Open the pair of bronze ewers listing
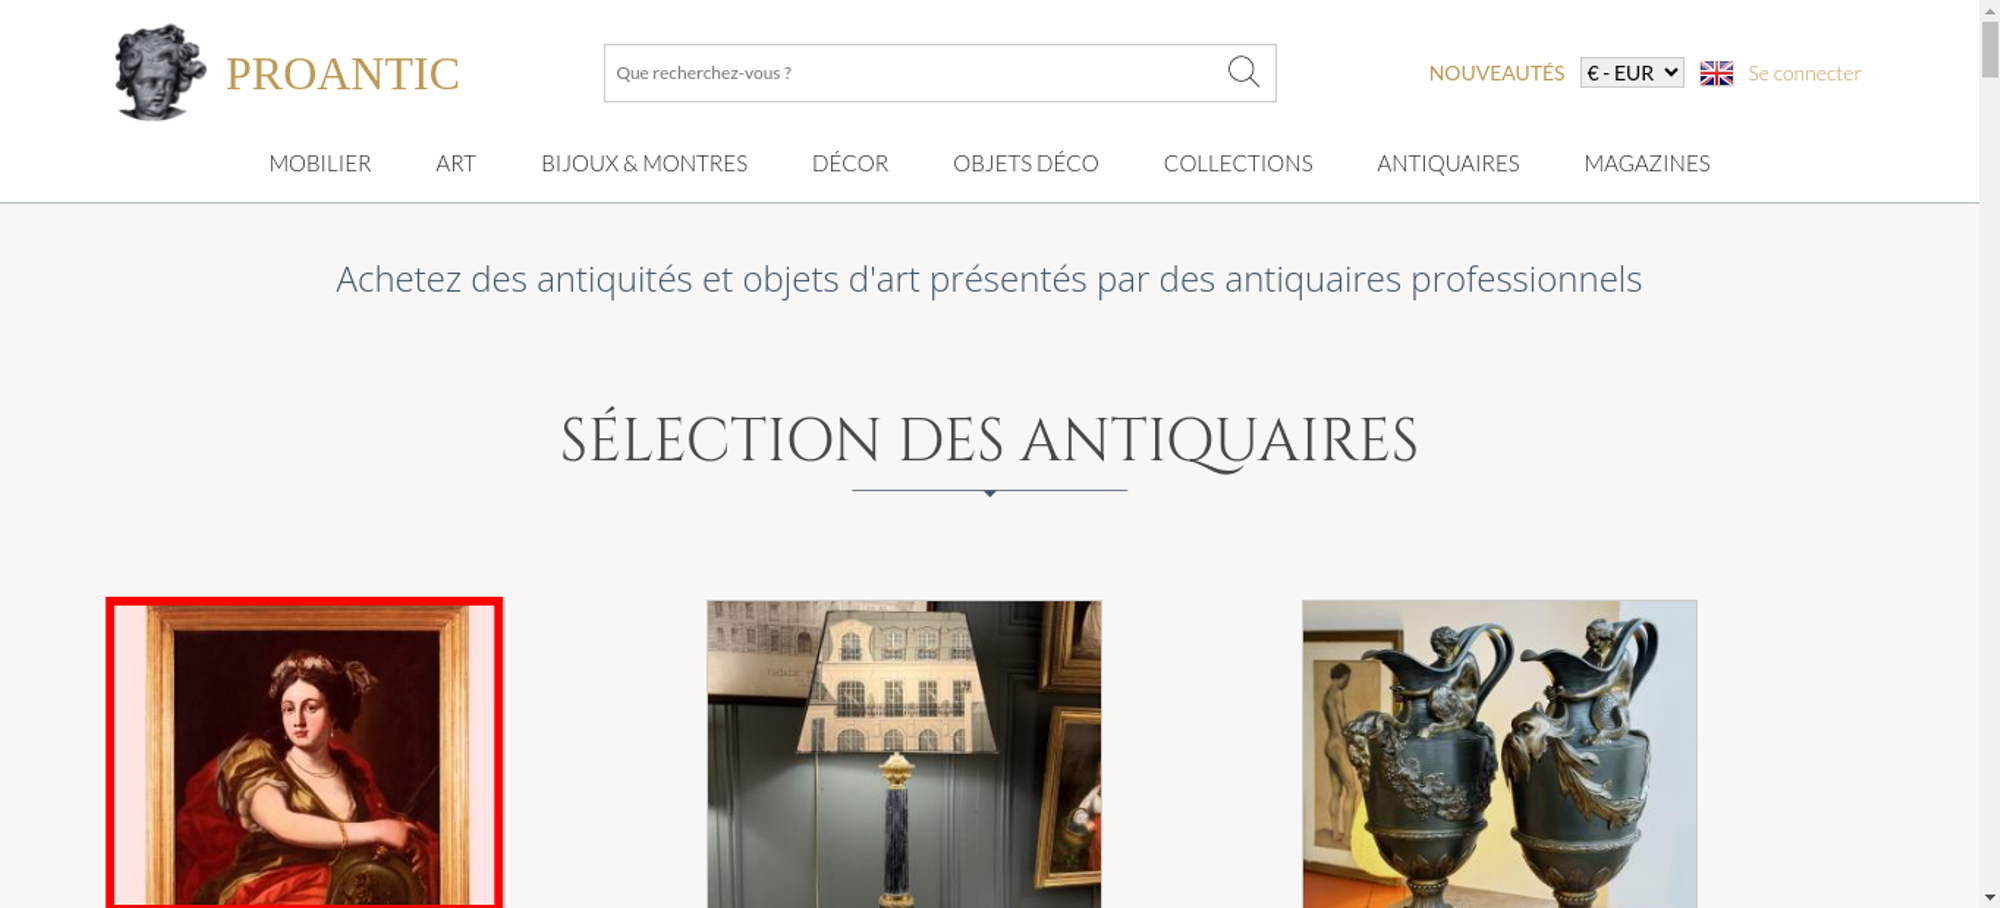The image size is (2000, 908). click(1499, 754)
